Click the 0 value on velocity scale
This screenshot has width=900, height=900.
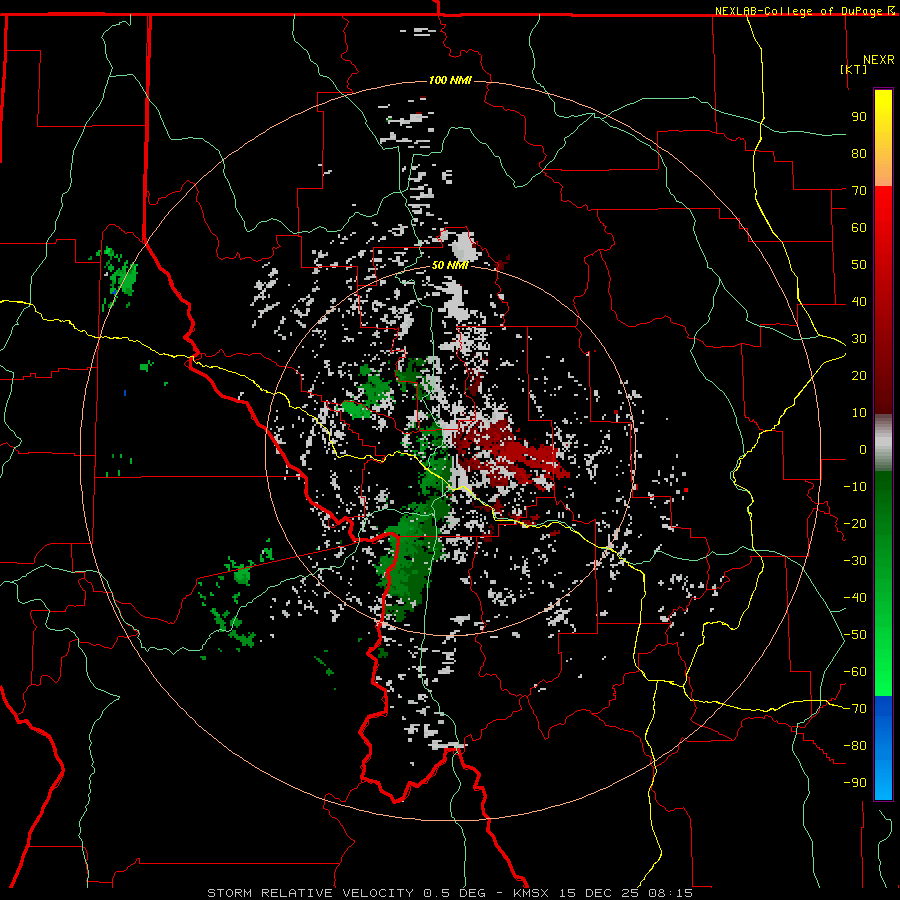tap(863, 449)
